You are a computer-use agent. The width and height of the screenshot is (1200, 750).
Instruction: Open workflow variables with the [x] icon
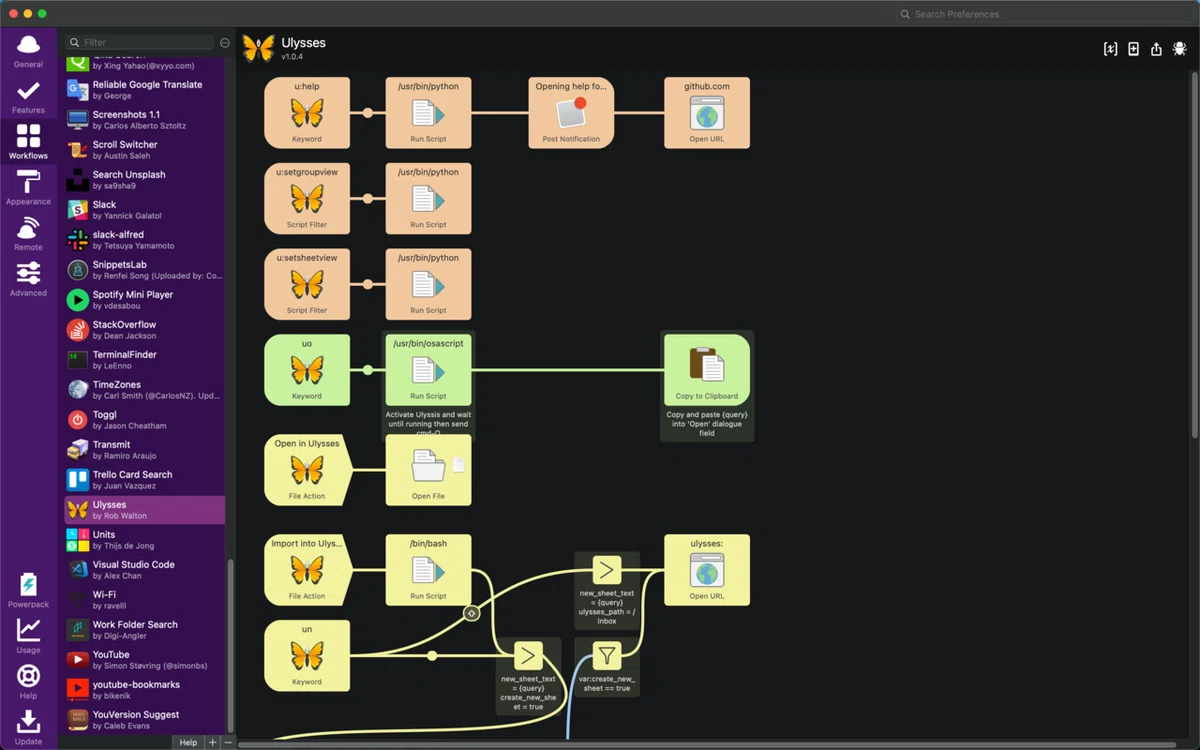1110,49
